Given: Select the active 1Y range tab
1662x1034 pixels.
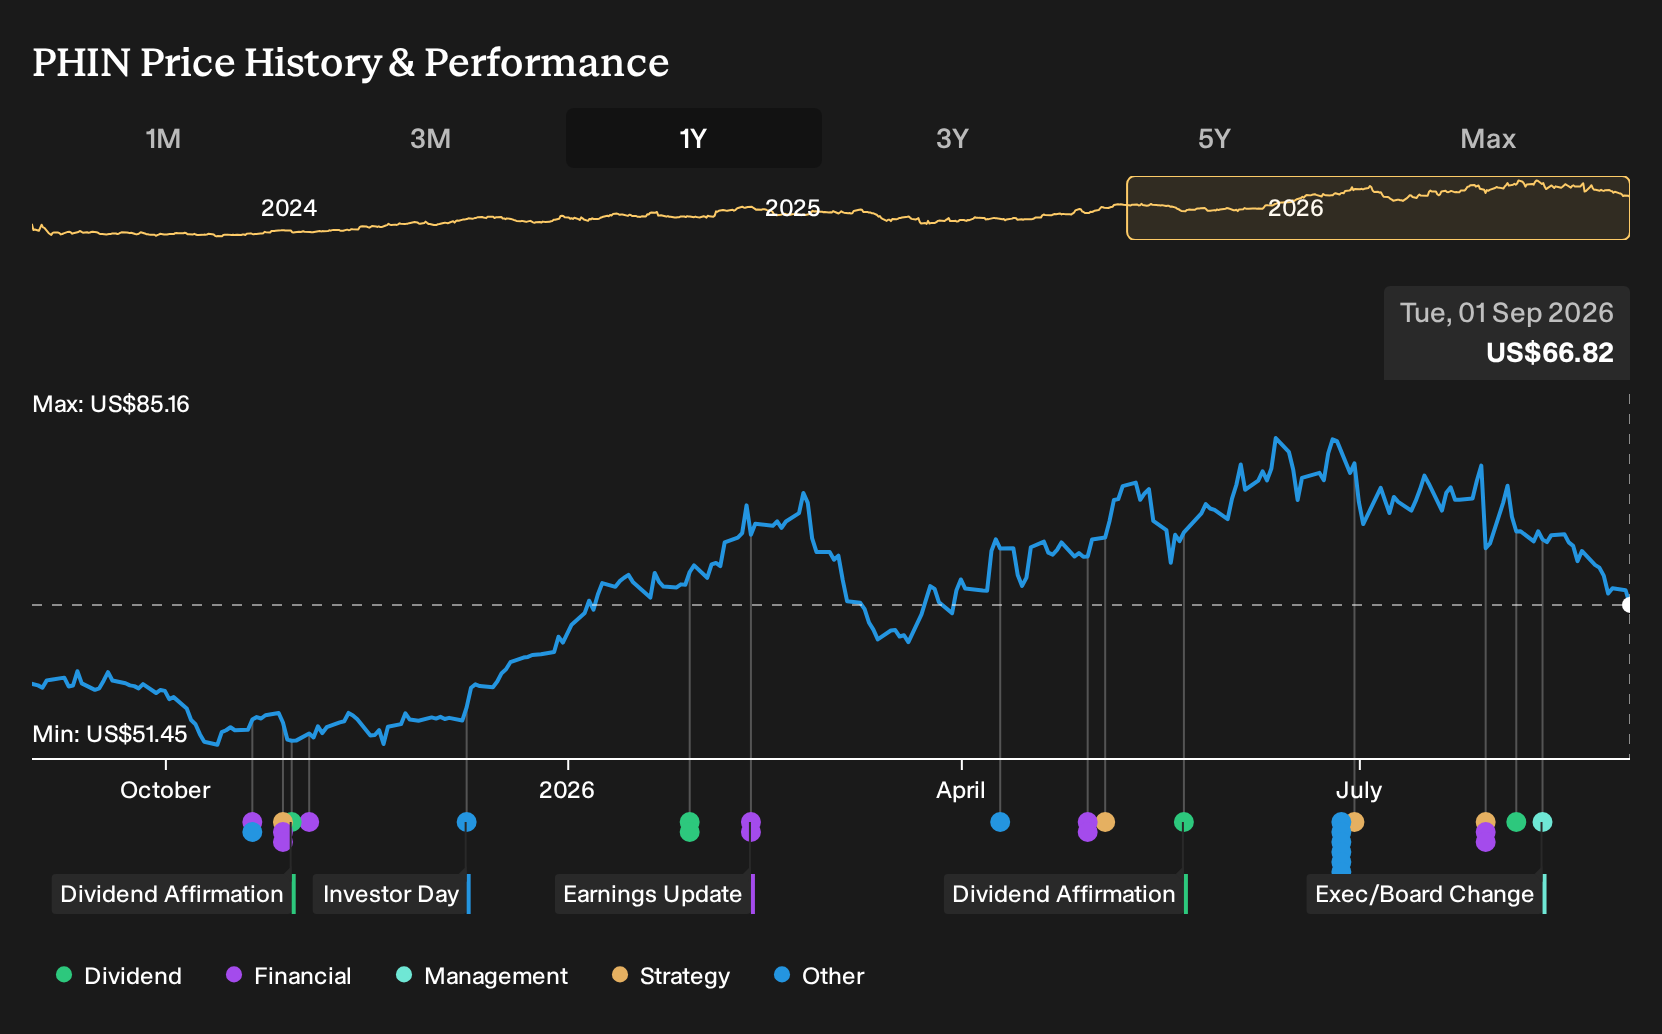Looking at the screenshot, I should coord(693,138).
